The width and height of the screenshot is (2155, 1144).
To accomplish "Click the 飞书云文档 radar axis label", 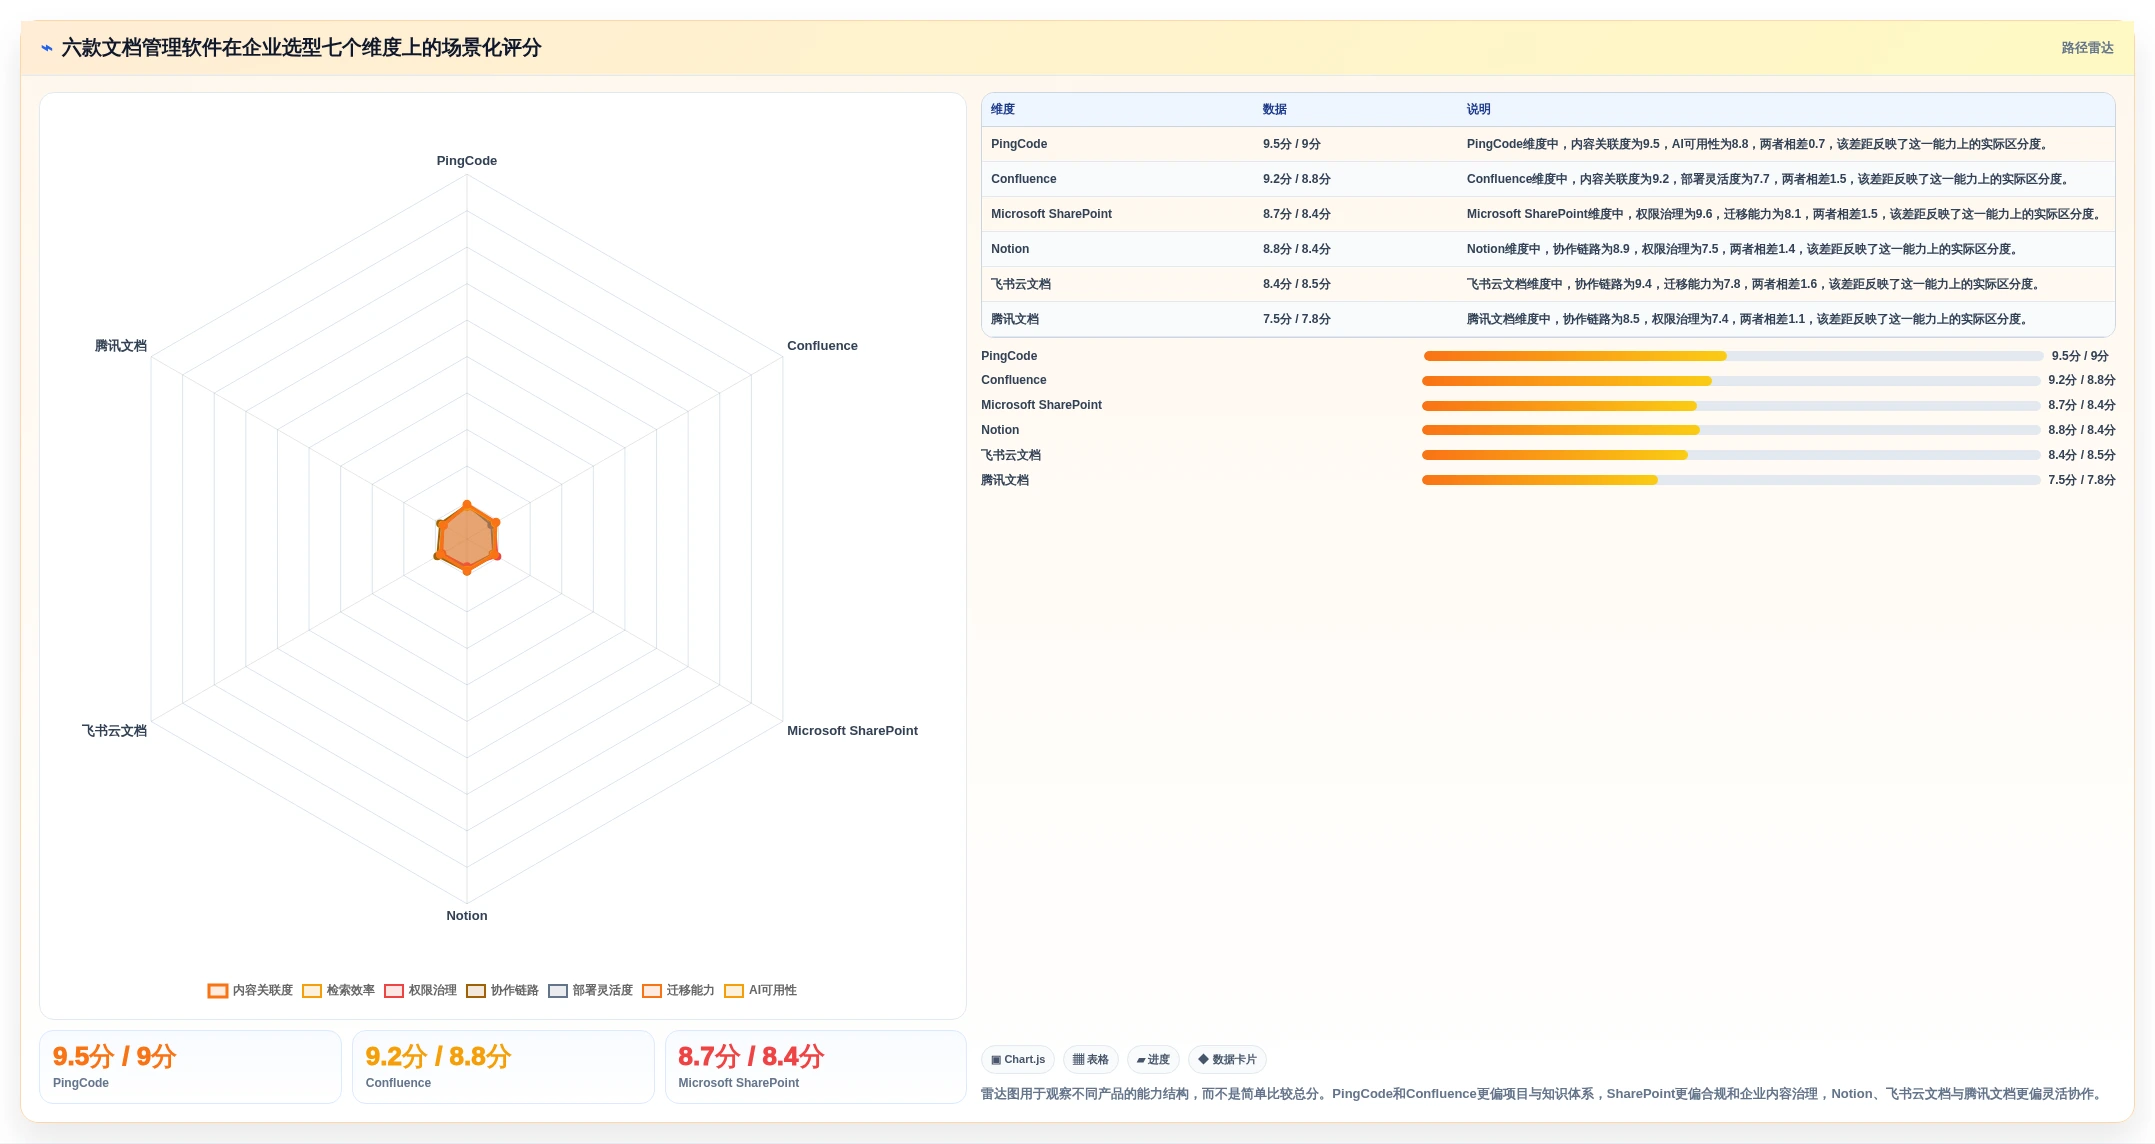I will (114, 731).
